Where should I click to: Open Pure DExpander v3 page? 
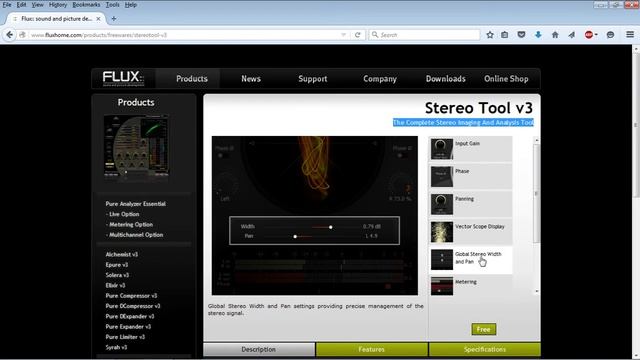coord(130,316)
